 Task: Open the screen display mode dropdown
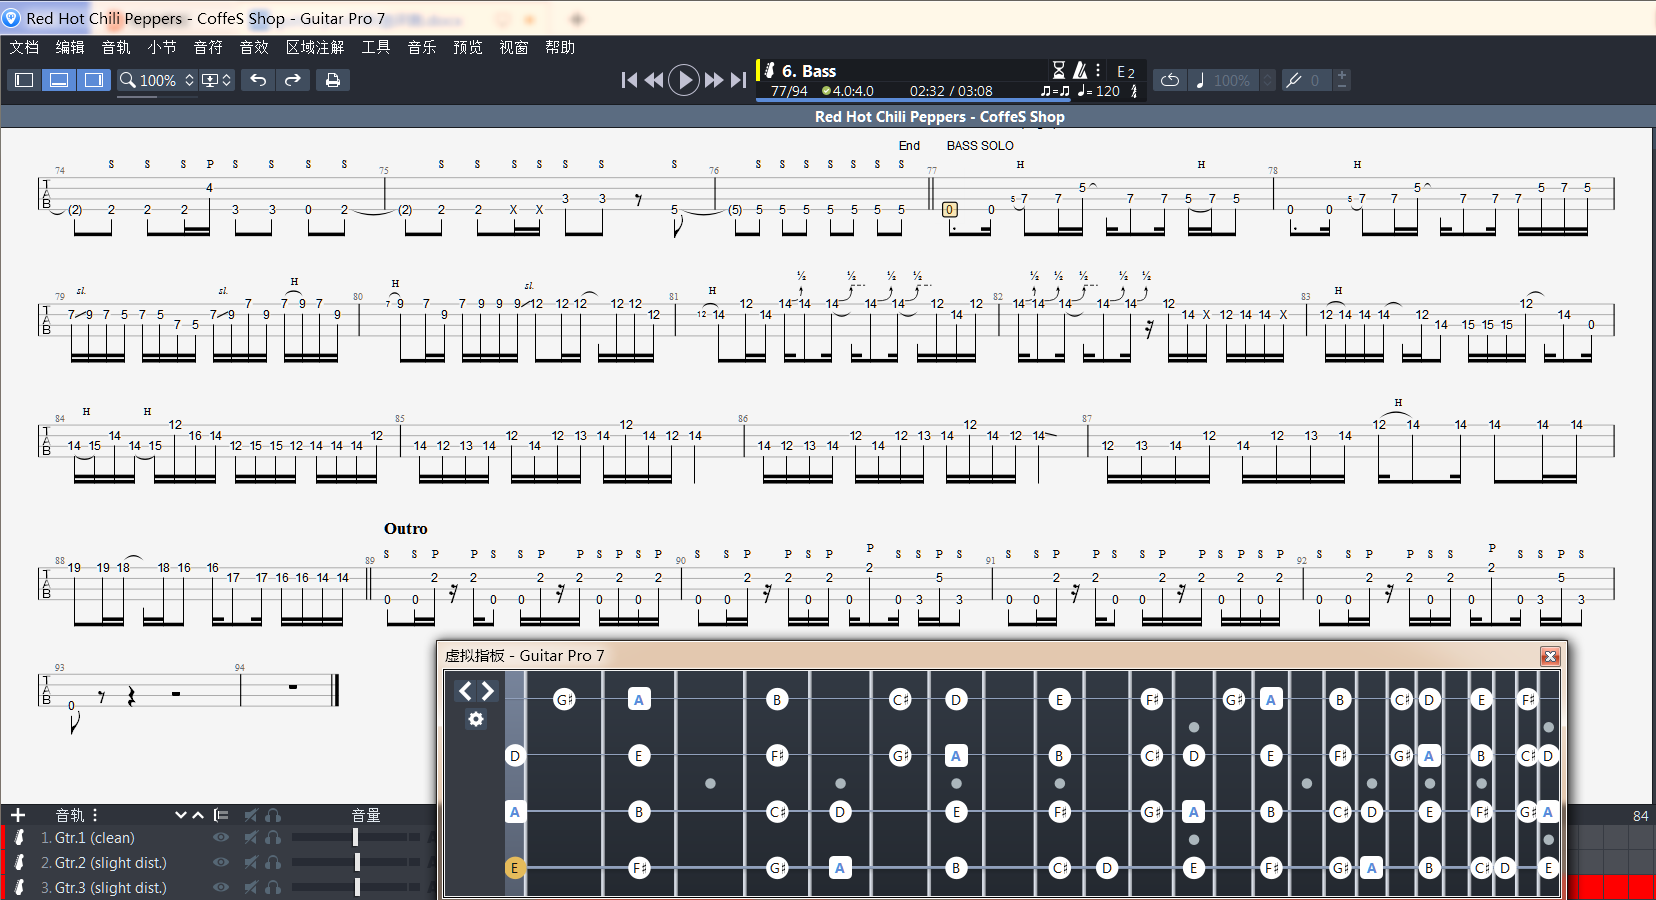[x=216, y=80]
